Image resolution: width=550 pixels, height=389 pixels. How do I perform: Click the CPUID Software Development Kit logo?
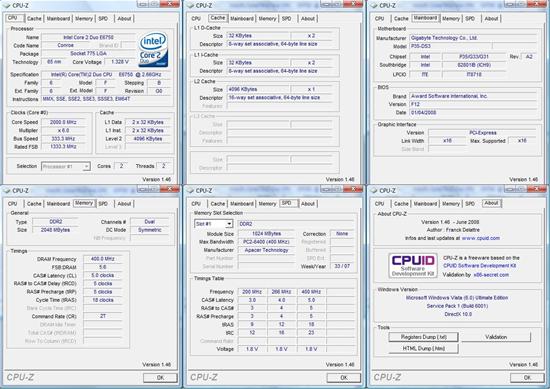(413, 266)
